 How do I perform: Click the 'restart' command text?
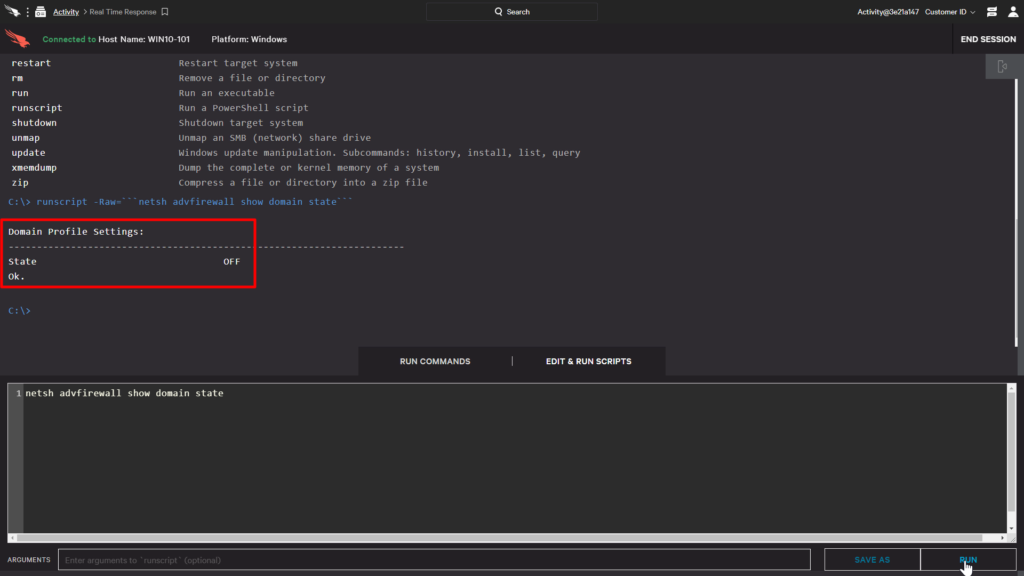[31, 63]
